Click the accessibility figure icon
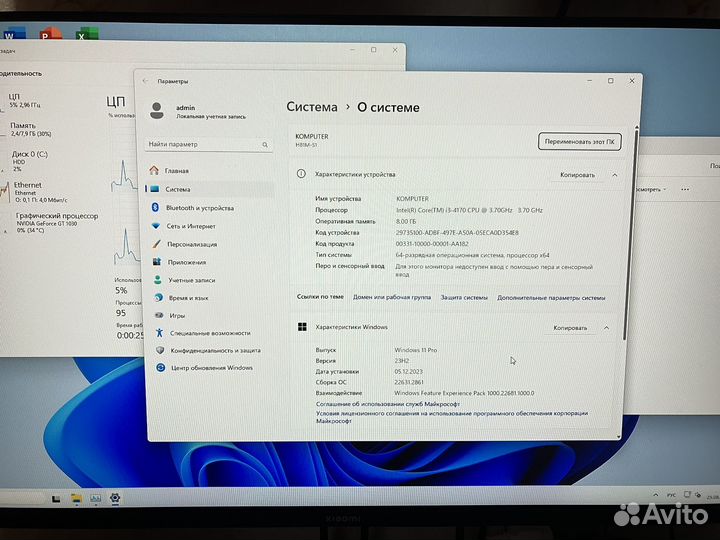Image resolution: width=720 pixels, height=540 pixels. coord(159,332)
